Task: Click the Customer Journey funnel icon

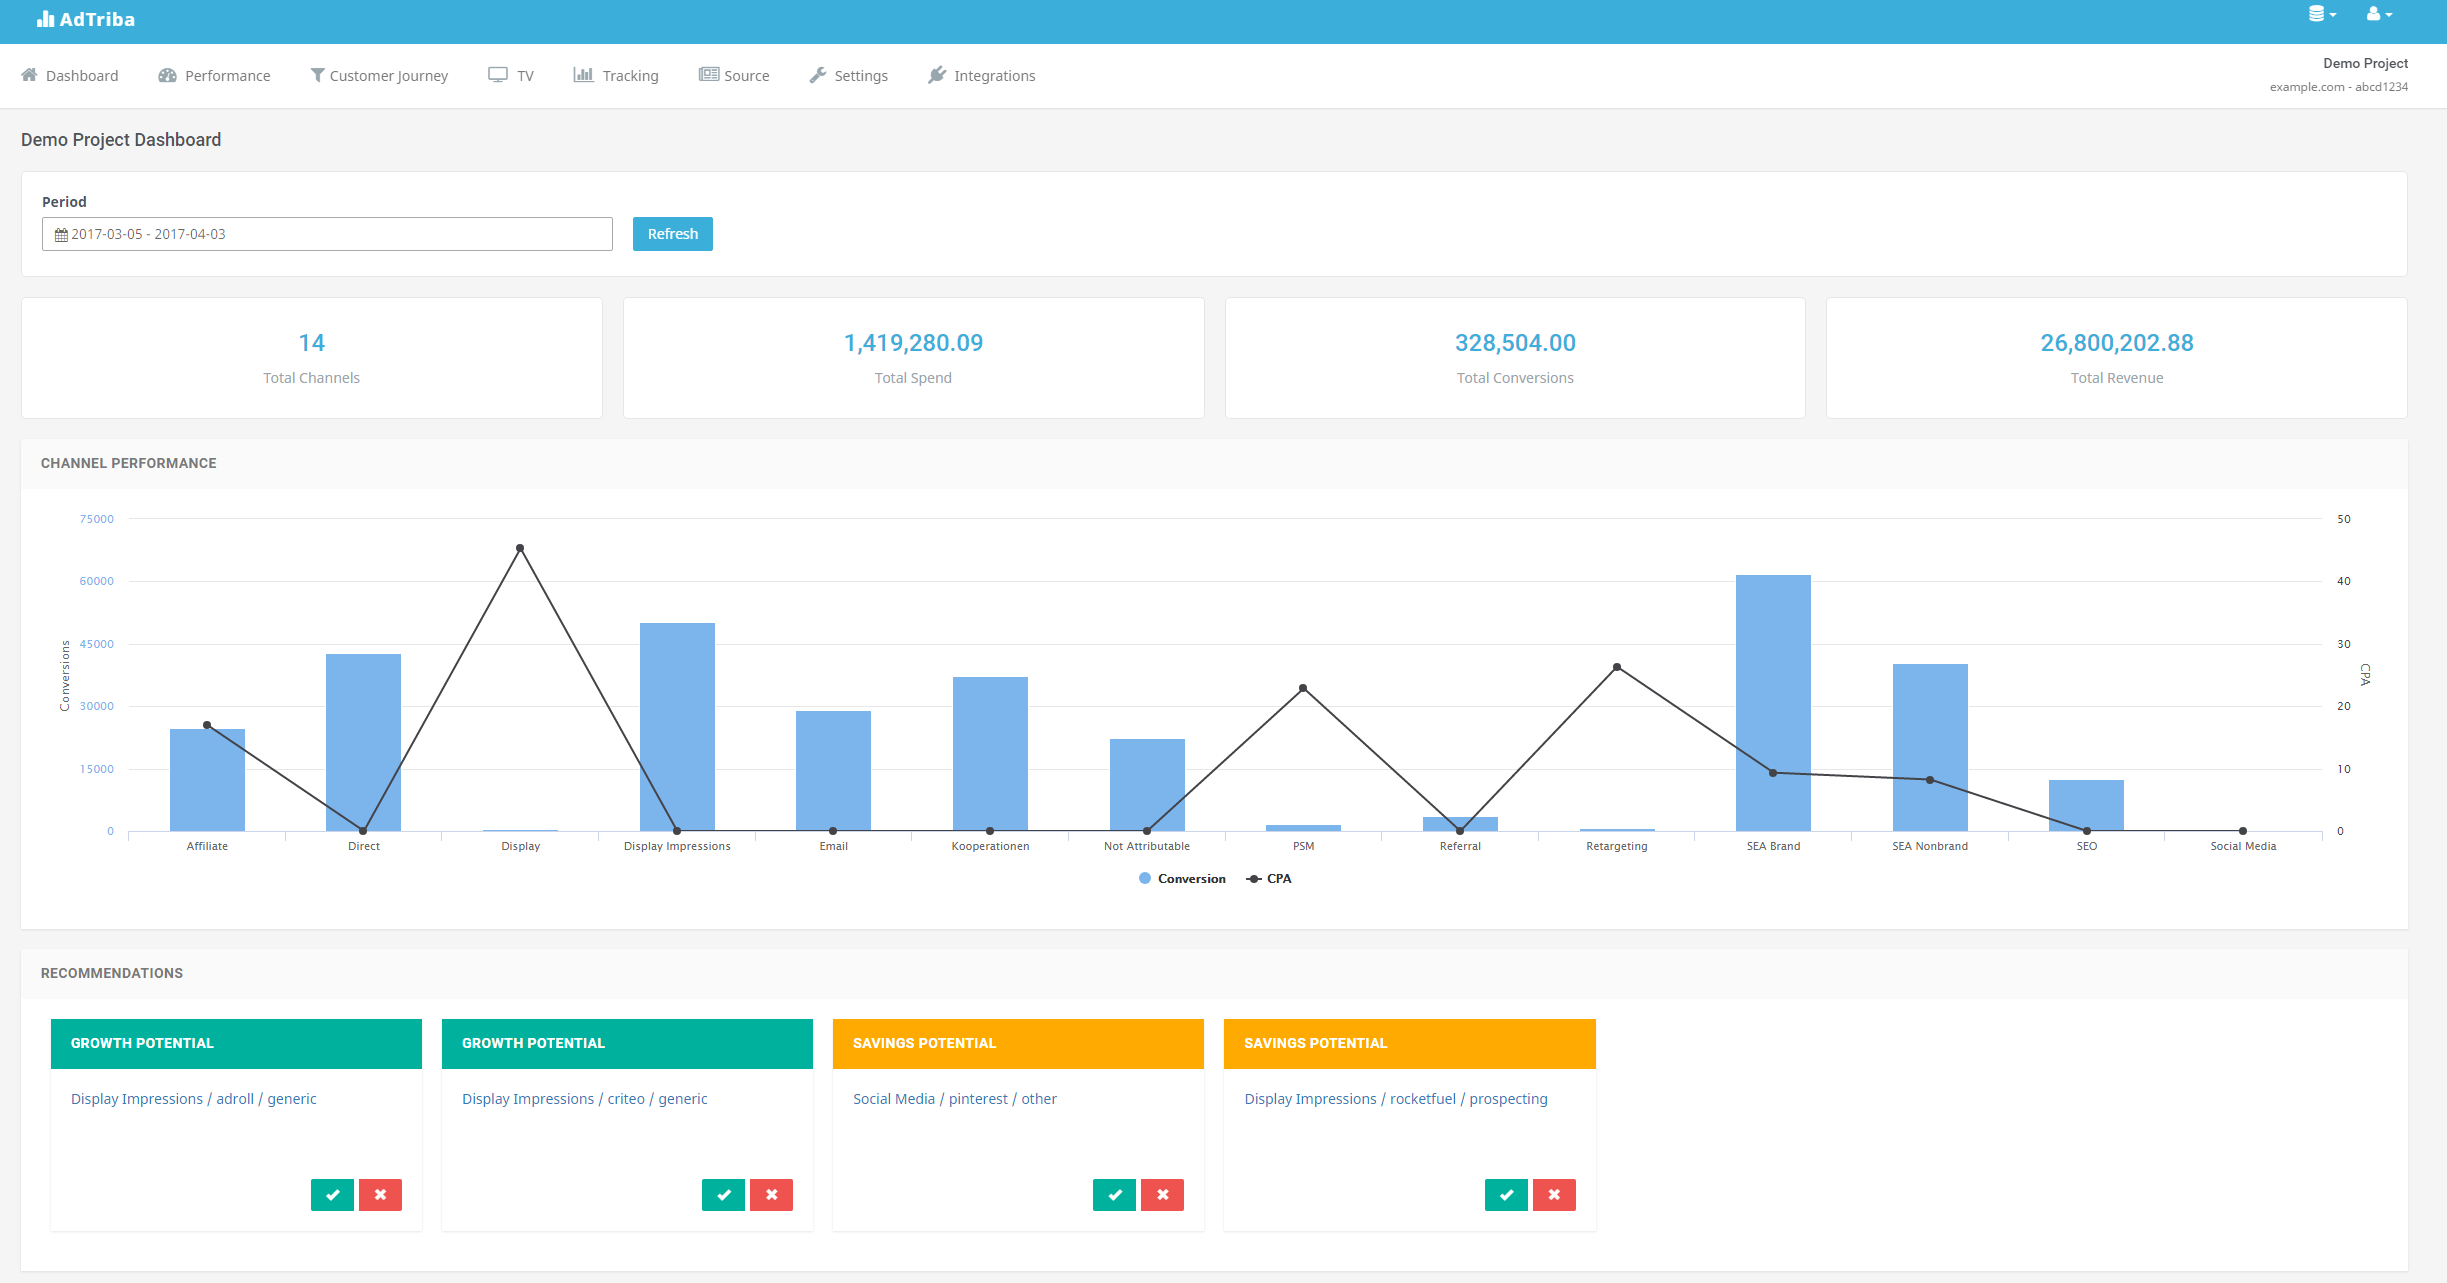Action: coord(317,75)
